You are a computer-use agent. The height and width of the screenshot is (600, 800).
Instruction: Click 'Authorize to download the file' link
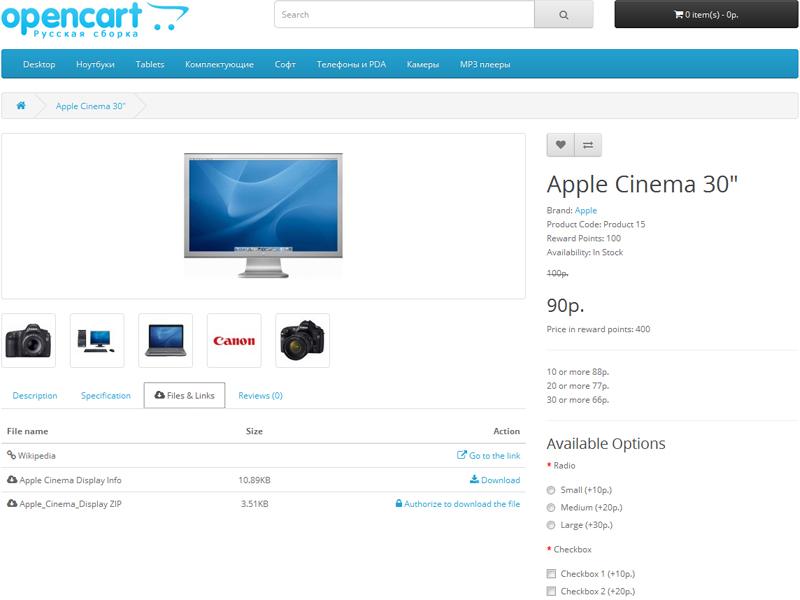pyautogui.click(x=458, y=504)
